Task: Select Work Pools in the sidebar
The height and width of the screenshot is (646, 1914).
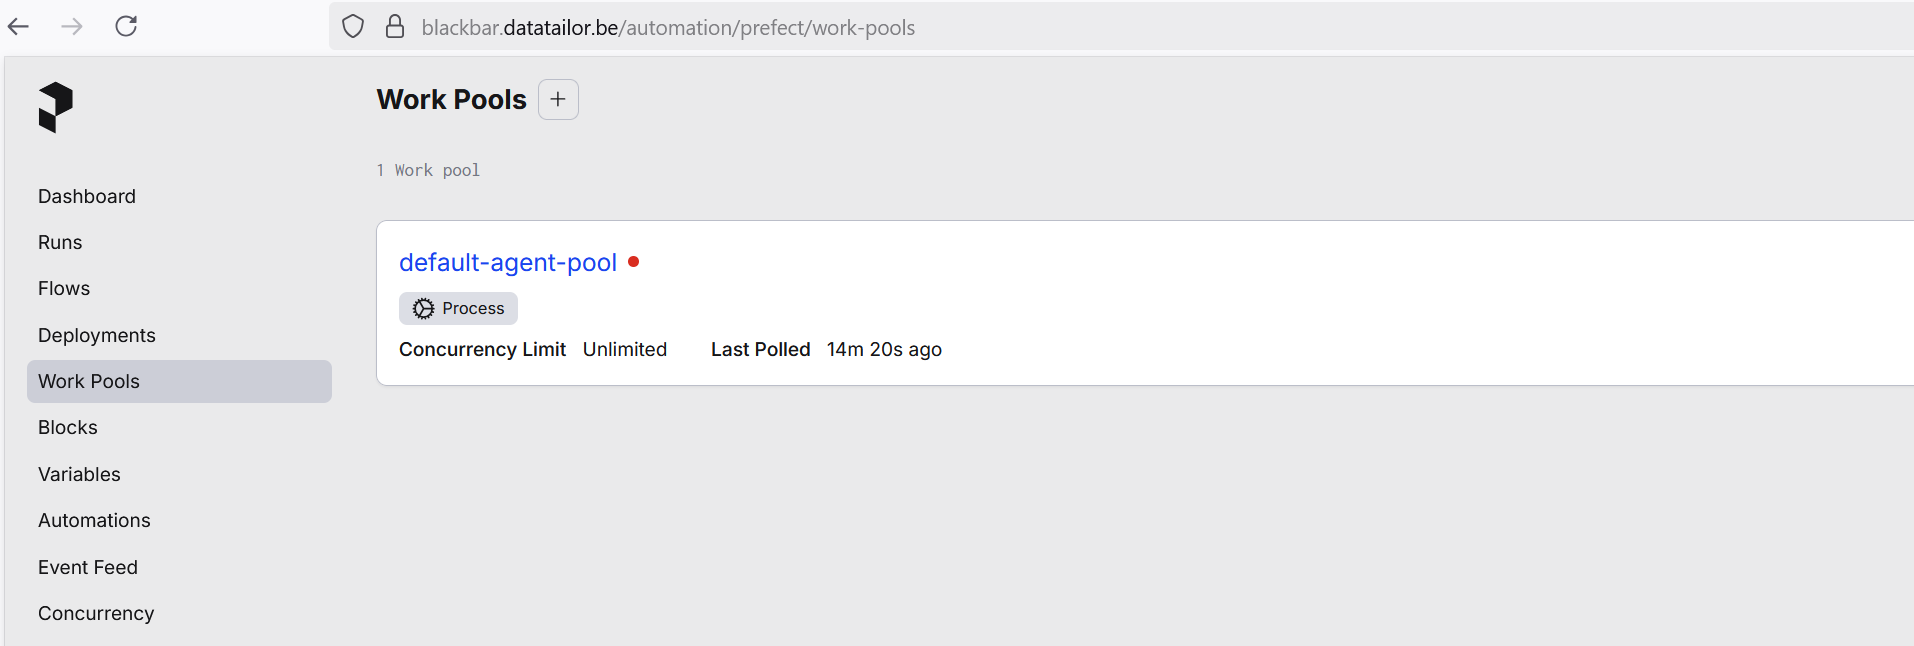Action: (89, 381)
